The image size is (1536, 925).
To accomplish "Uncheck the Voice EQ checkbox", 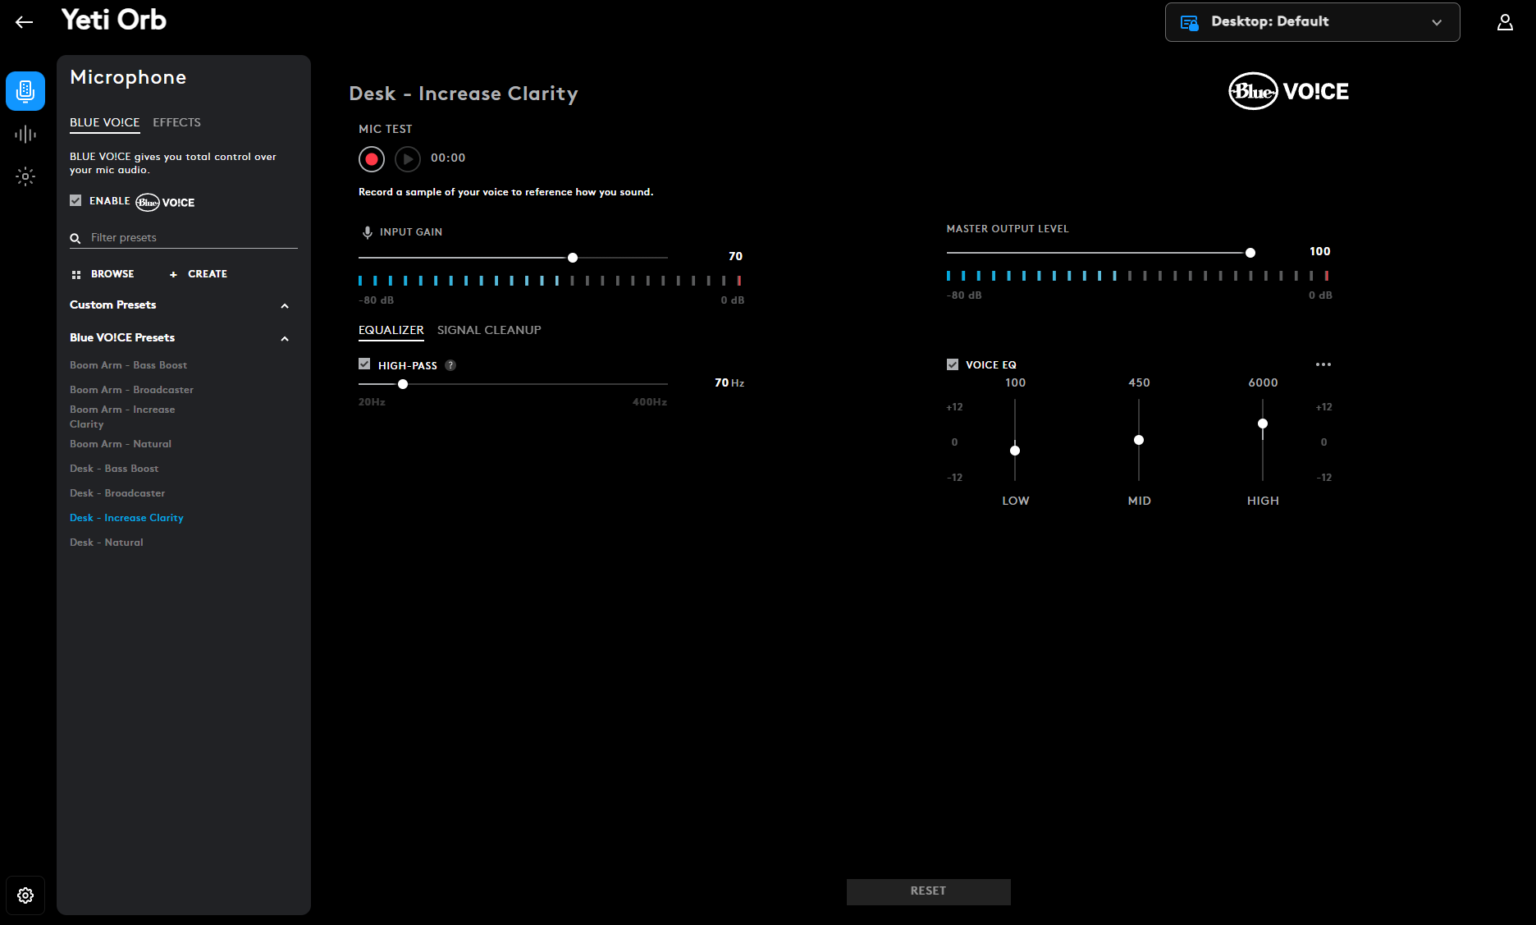I will (952, 365).
